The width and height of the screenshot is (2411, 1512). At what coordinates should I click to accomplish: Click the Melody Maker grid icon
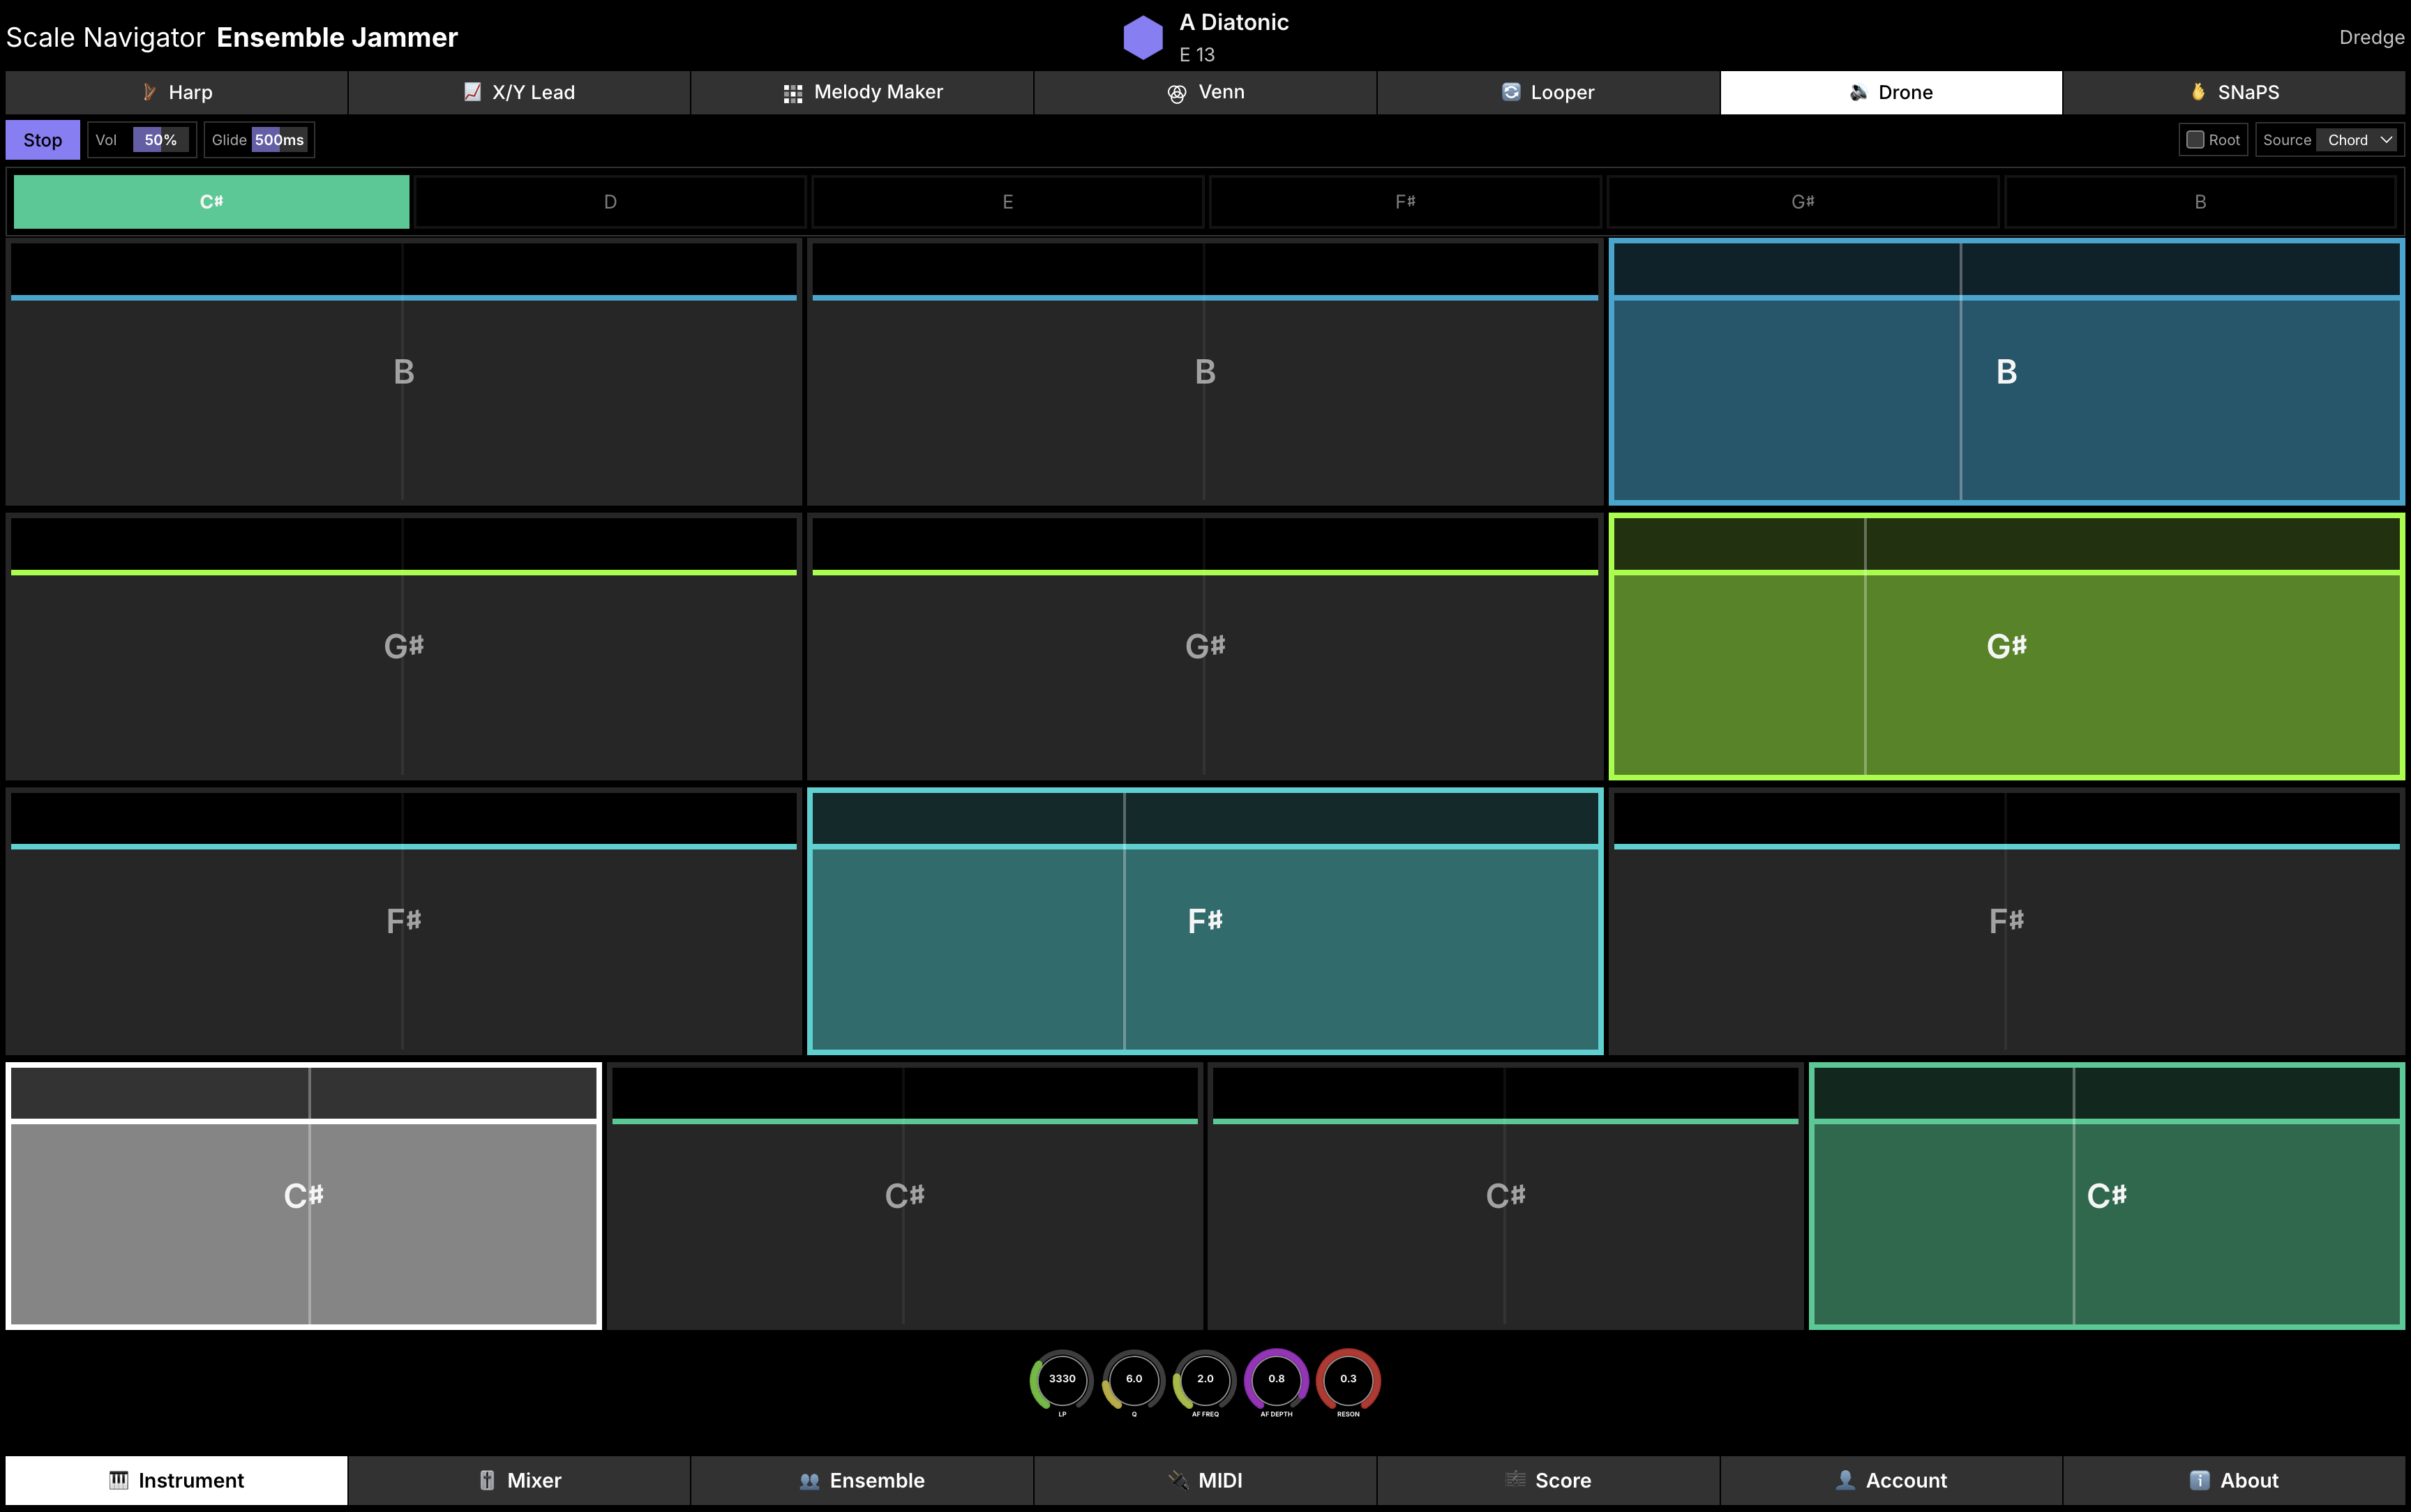[793, 92]
